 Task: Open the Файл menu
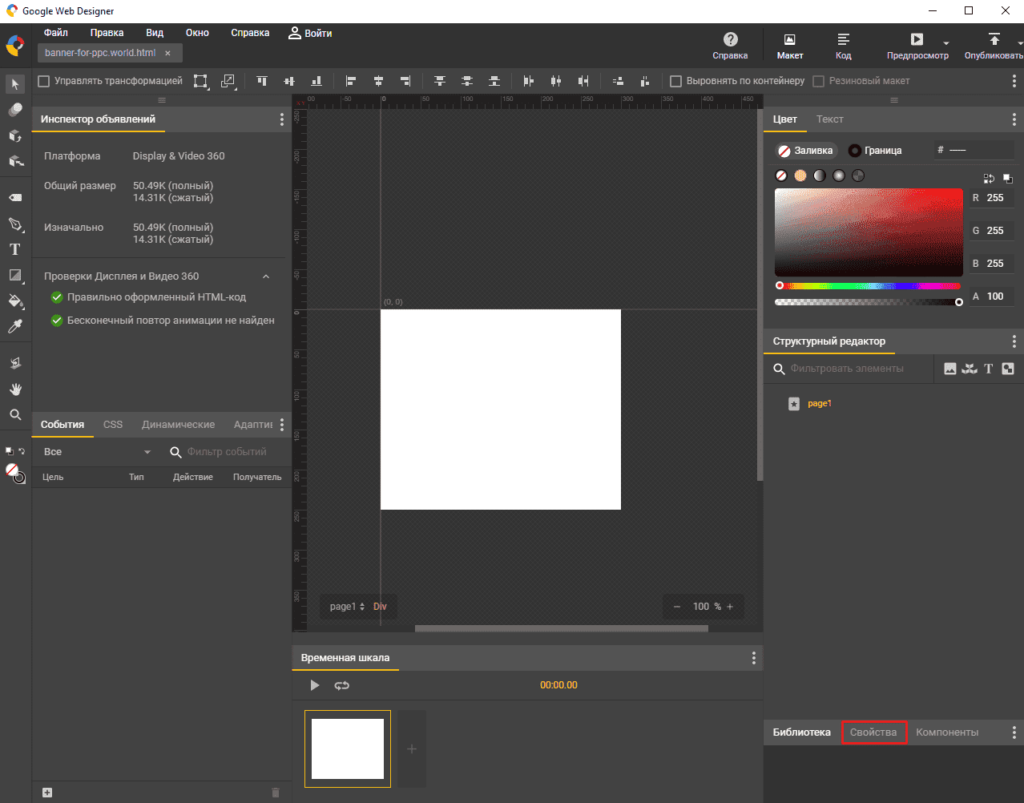(x=56, y=33)
